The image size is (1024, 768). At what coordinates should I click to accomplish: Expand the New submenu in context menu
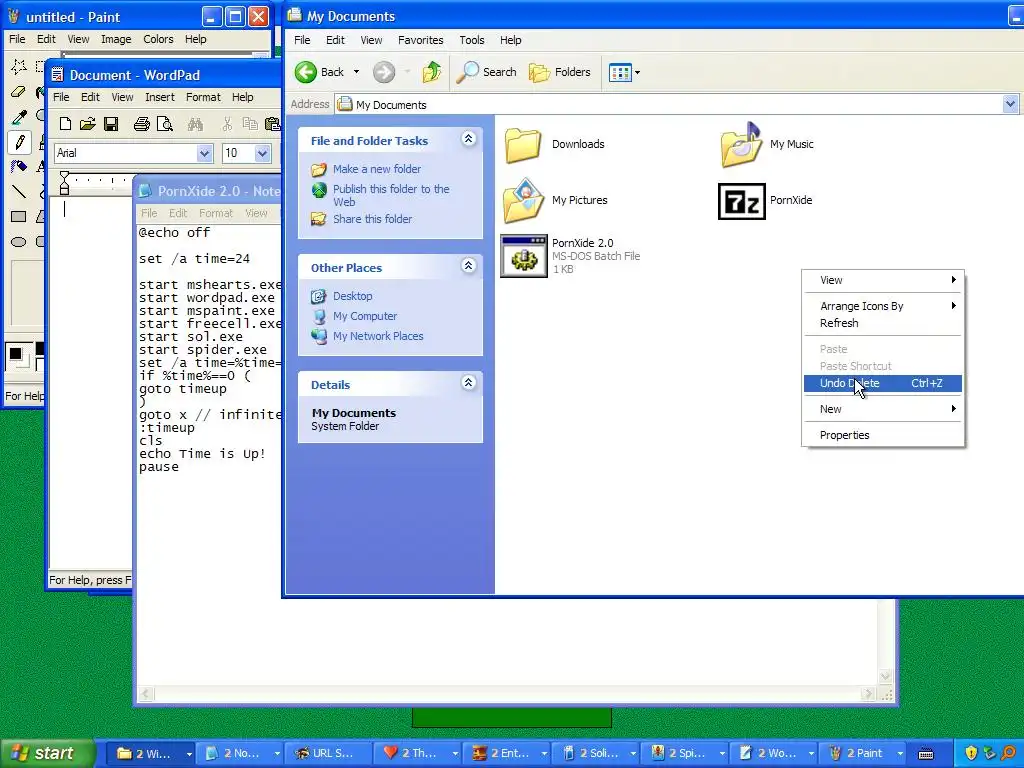click(x=883, y=409)
